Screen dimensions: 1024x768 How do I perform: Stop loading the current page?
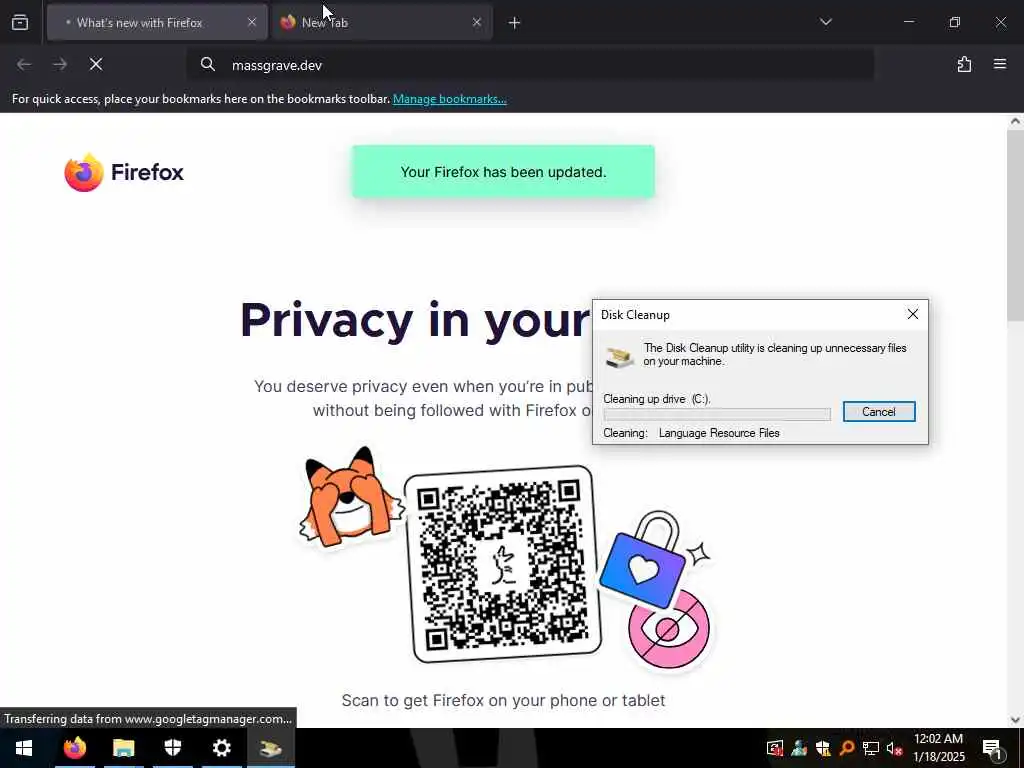96,64
